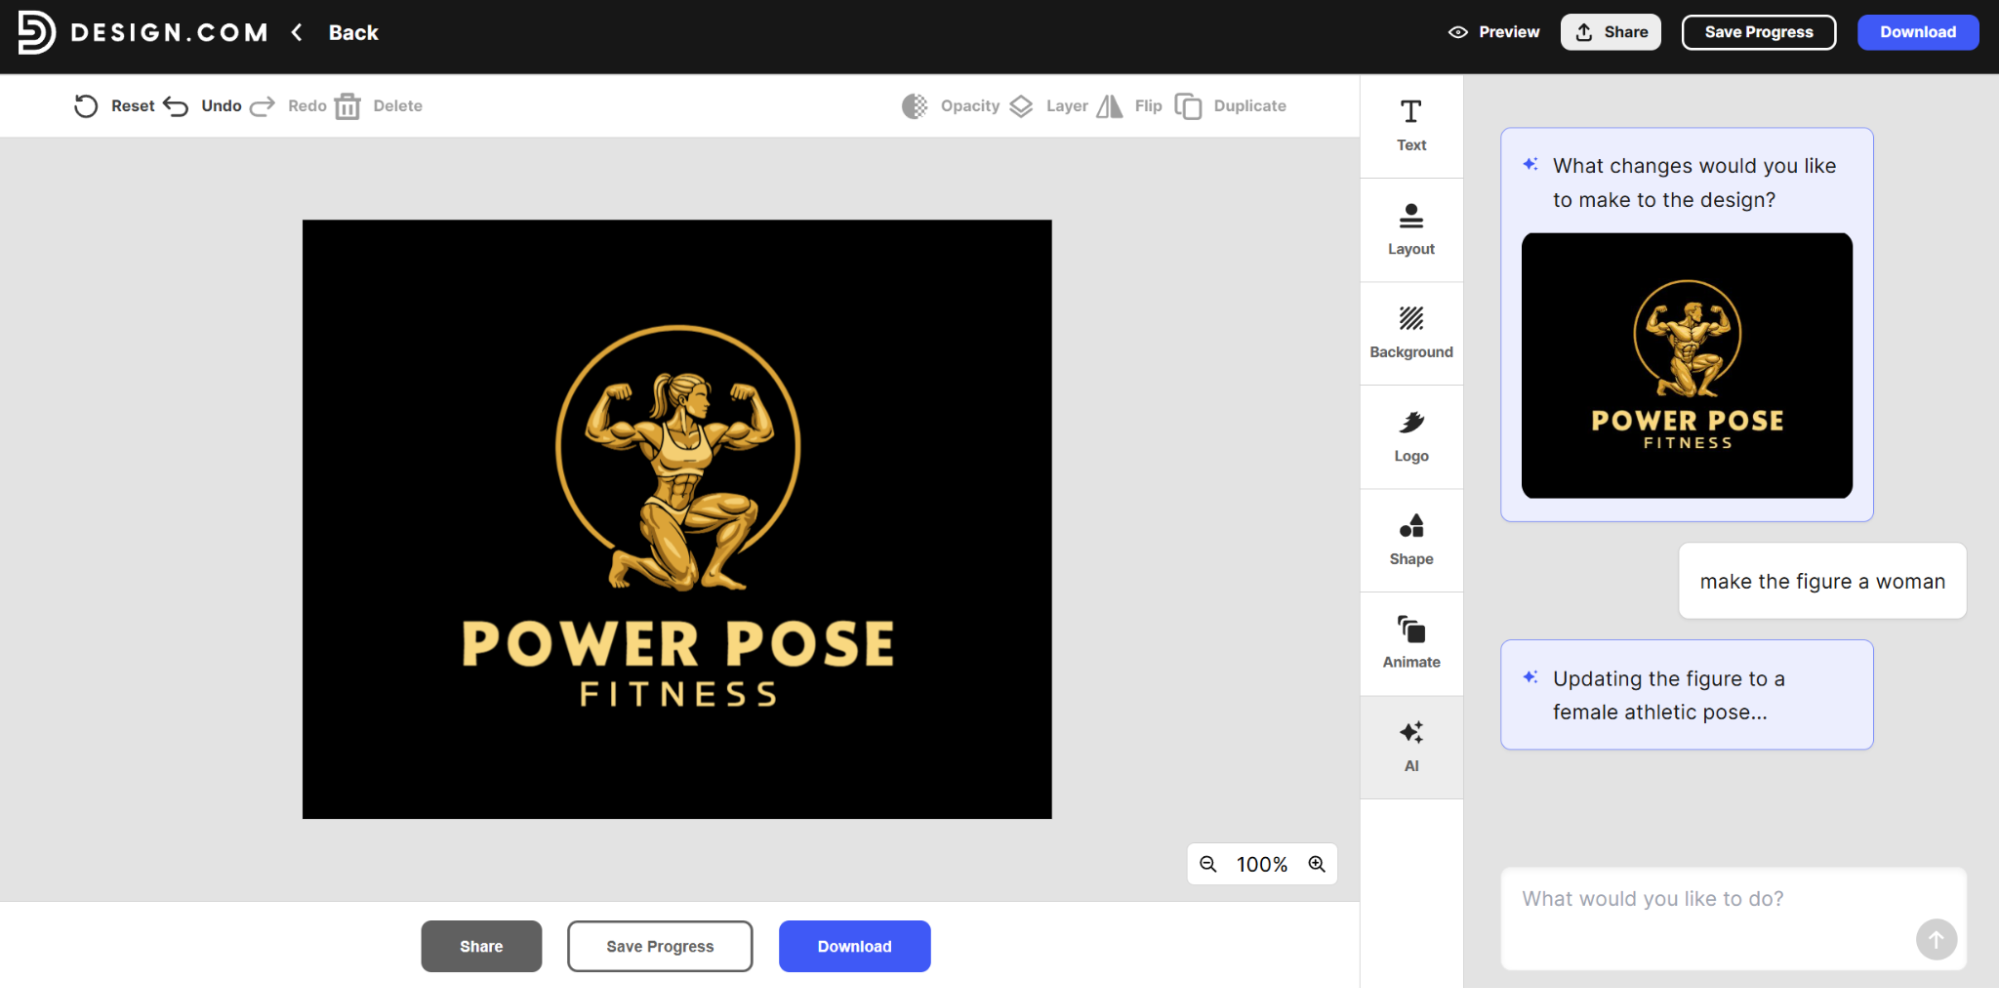The image size is (1999, 988).
Task: Click the Flip tool
Action: [1129, 106]
